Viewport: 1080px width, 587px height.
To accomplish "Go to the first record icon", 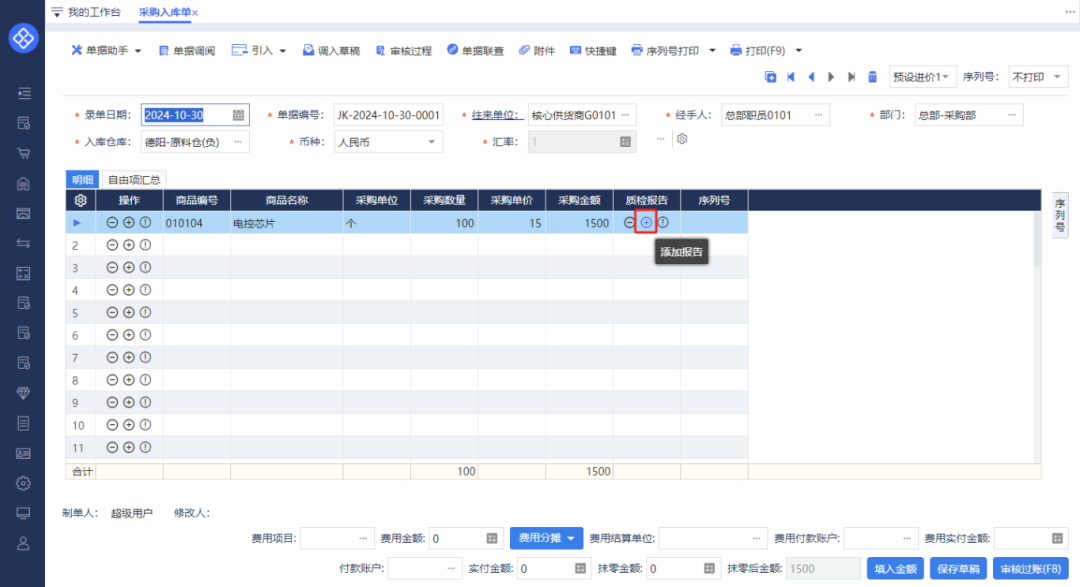I will pyautogui.click(x=791, y=76).
